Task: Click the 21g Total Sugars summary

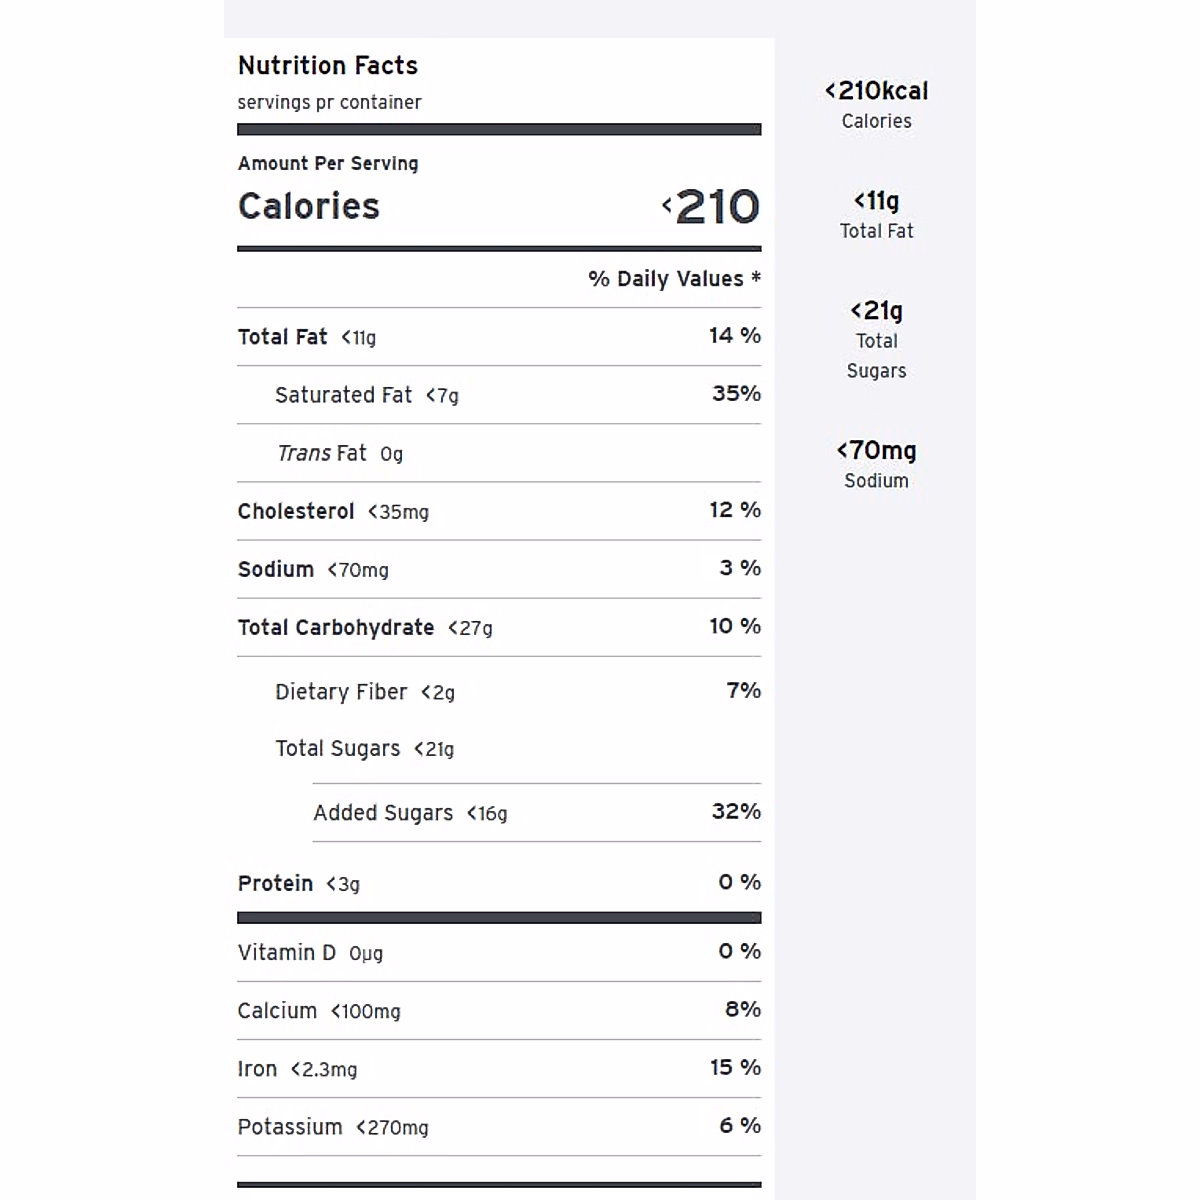Action: pyautogui.click(x=876, y=340)
